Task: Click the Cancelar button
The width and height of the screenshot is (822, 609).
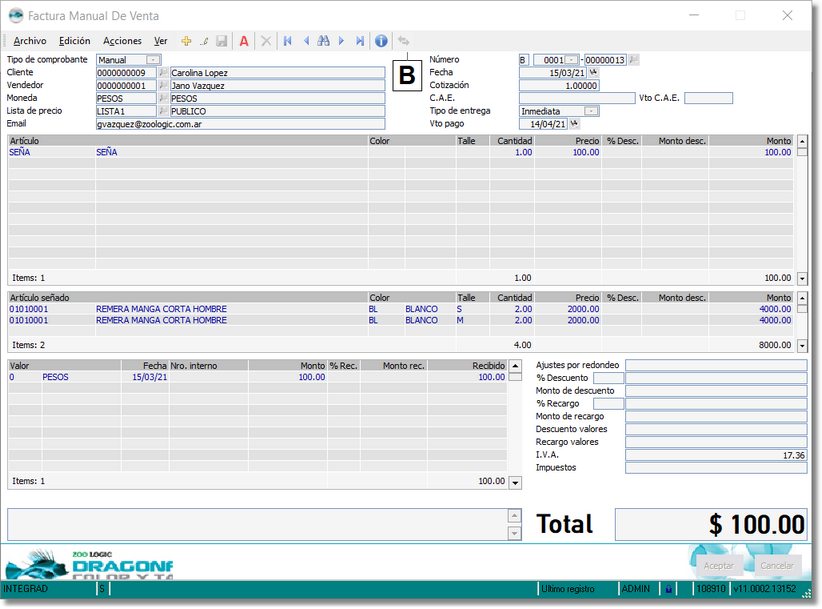Action: [777, 565]
